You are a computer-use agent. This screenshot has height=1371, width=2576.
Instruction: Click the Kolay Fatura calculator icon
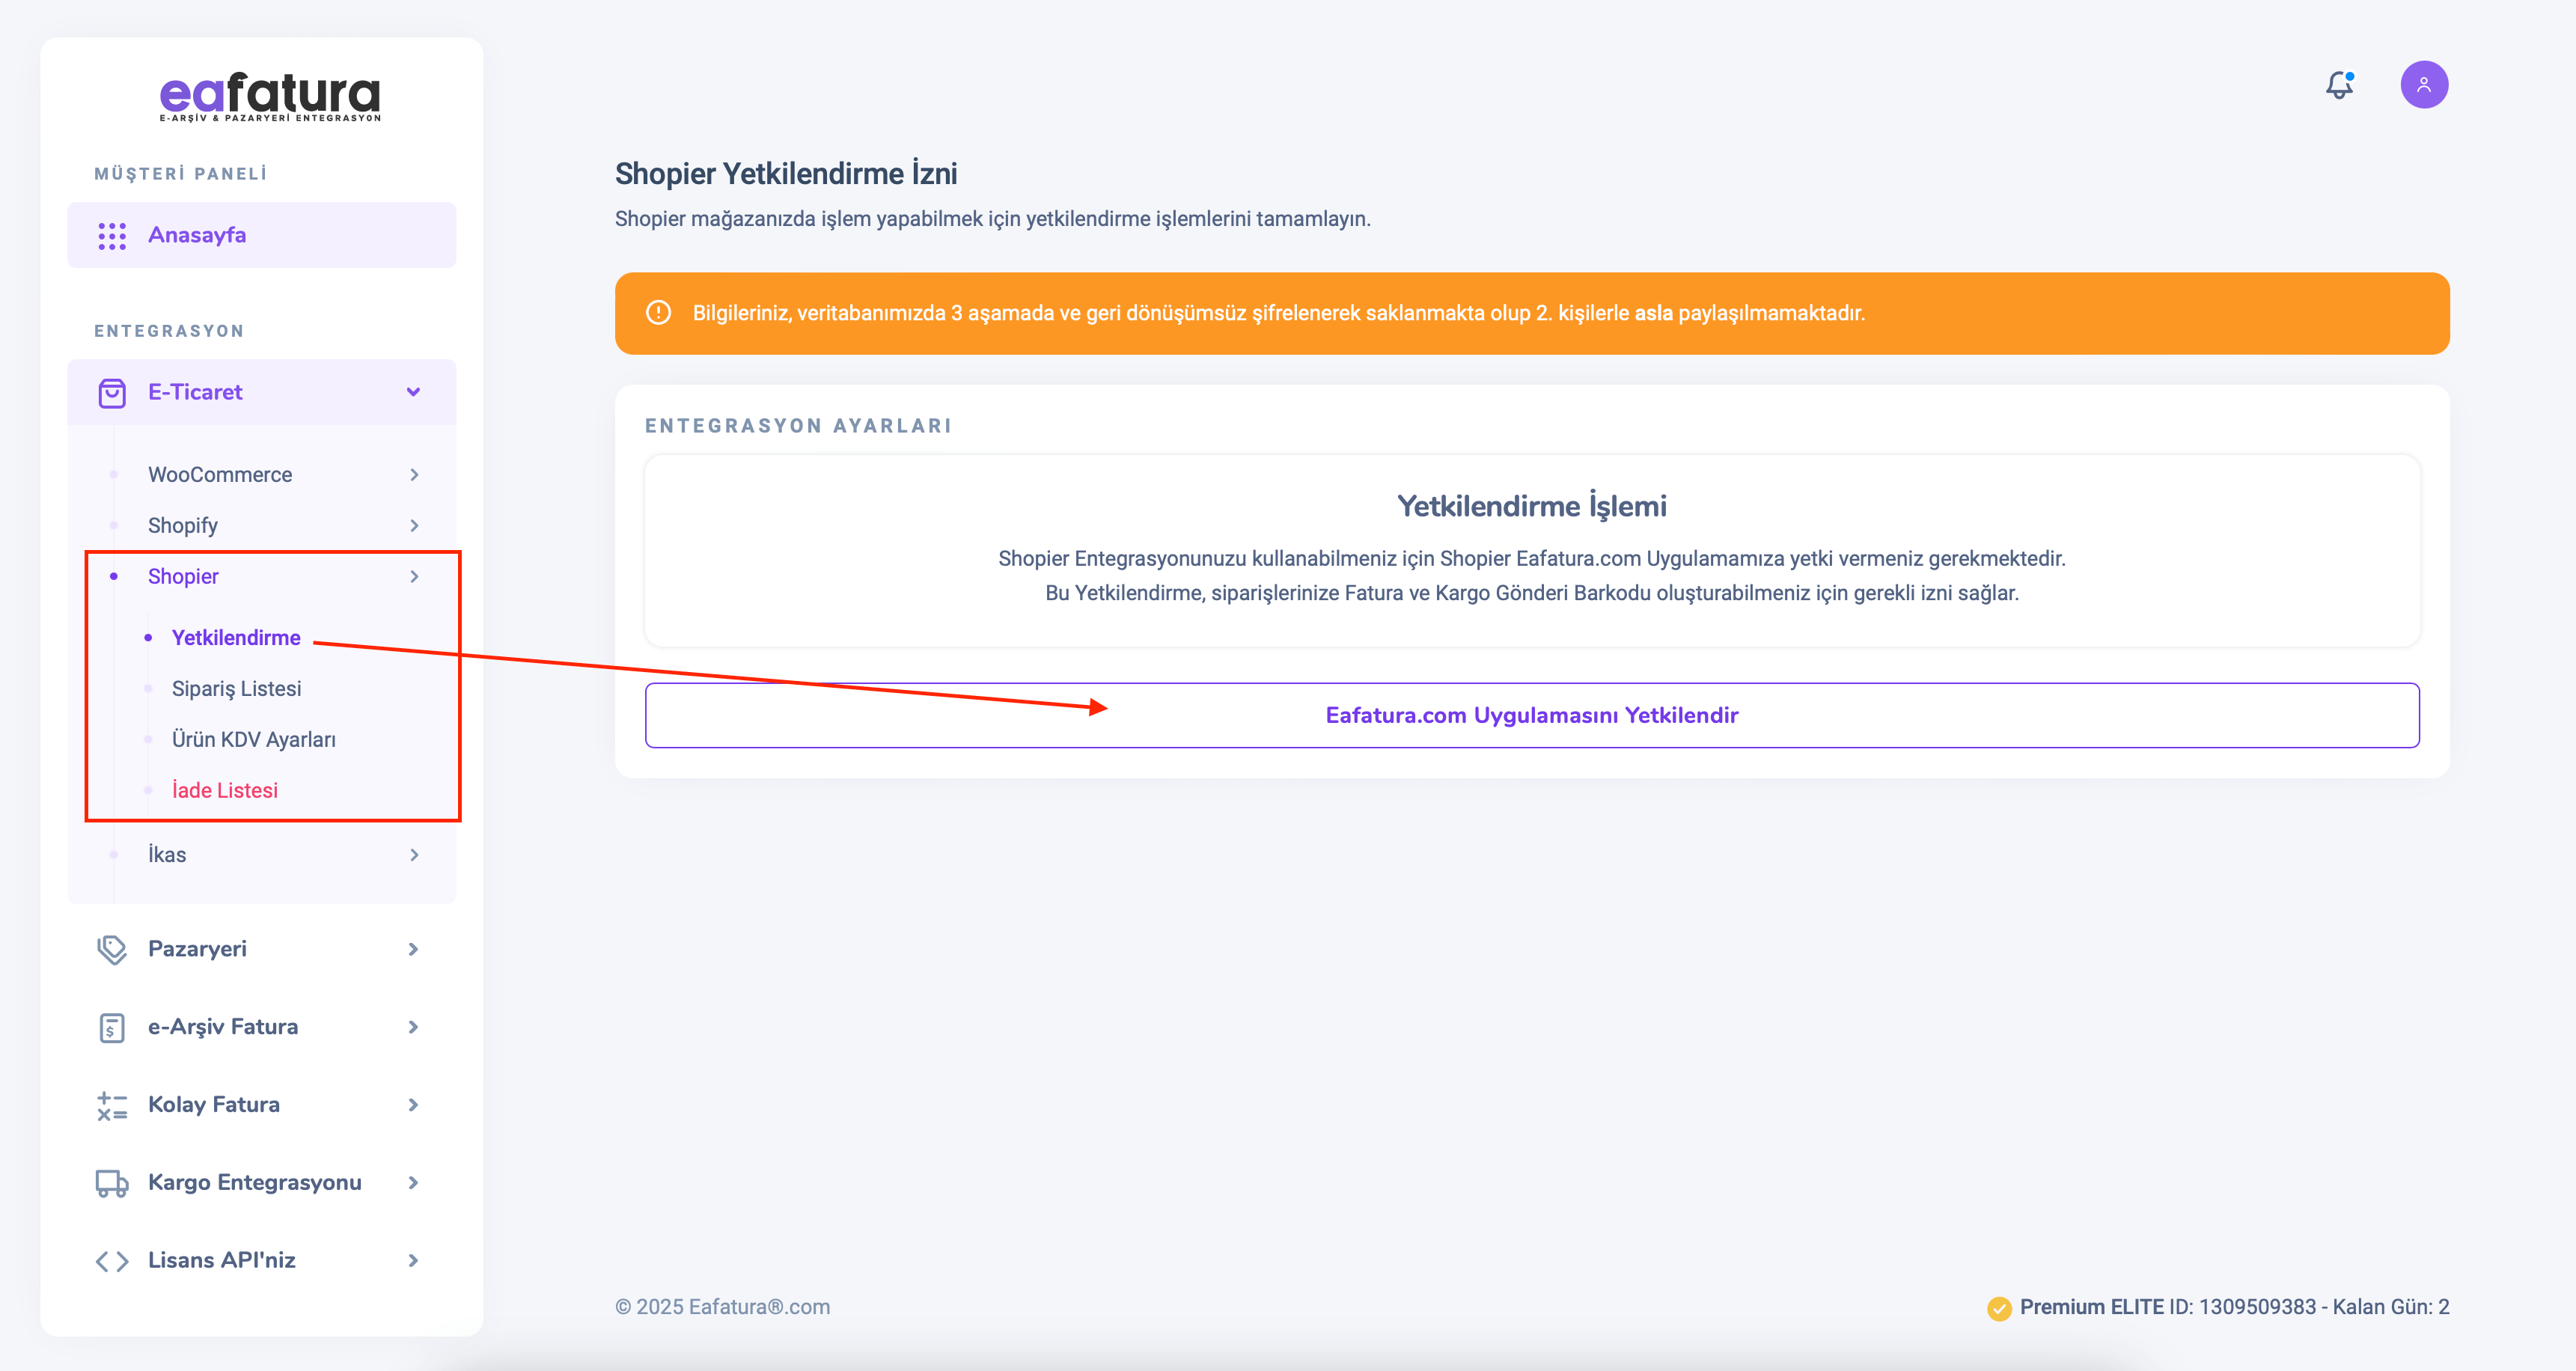[x=112, y=1105]
